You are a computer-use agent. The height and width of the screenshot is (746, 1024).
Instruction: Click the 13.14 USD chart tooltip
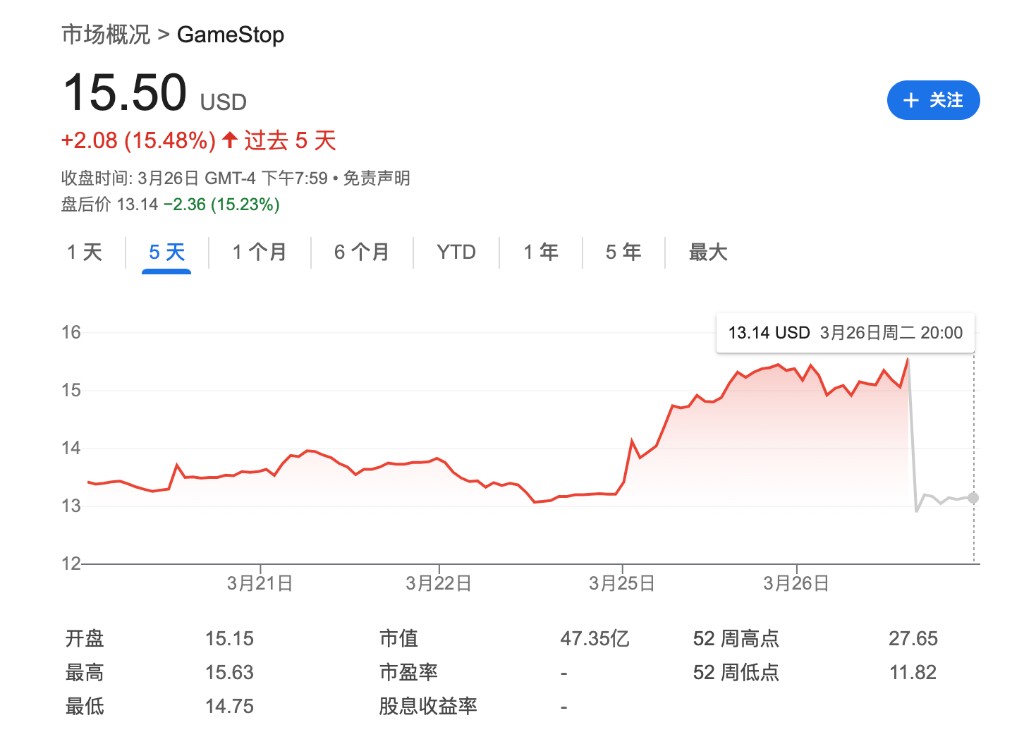[845, 333]
